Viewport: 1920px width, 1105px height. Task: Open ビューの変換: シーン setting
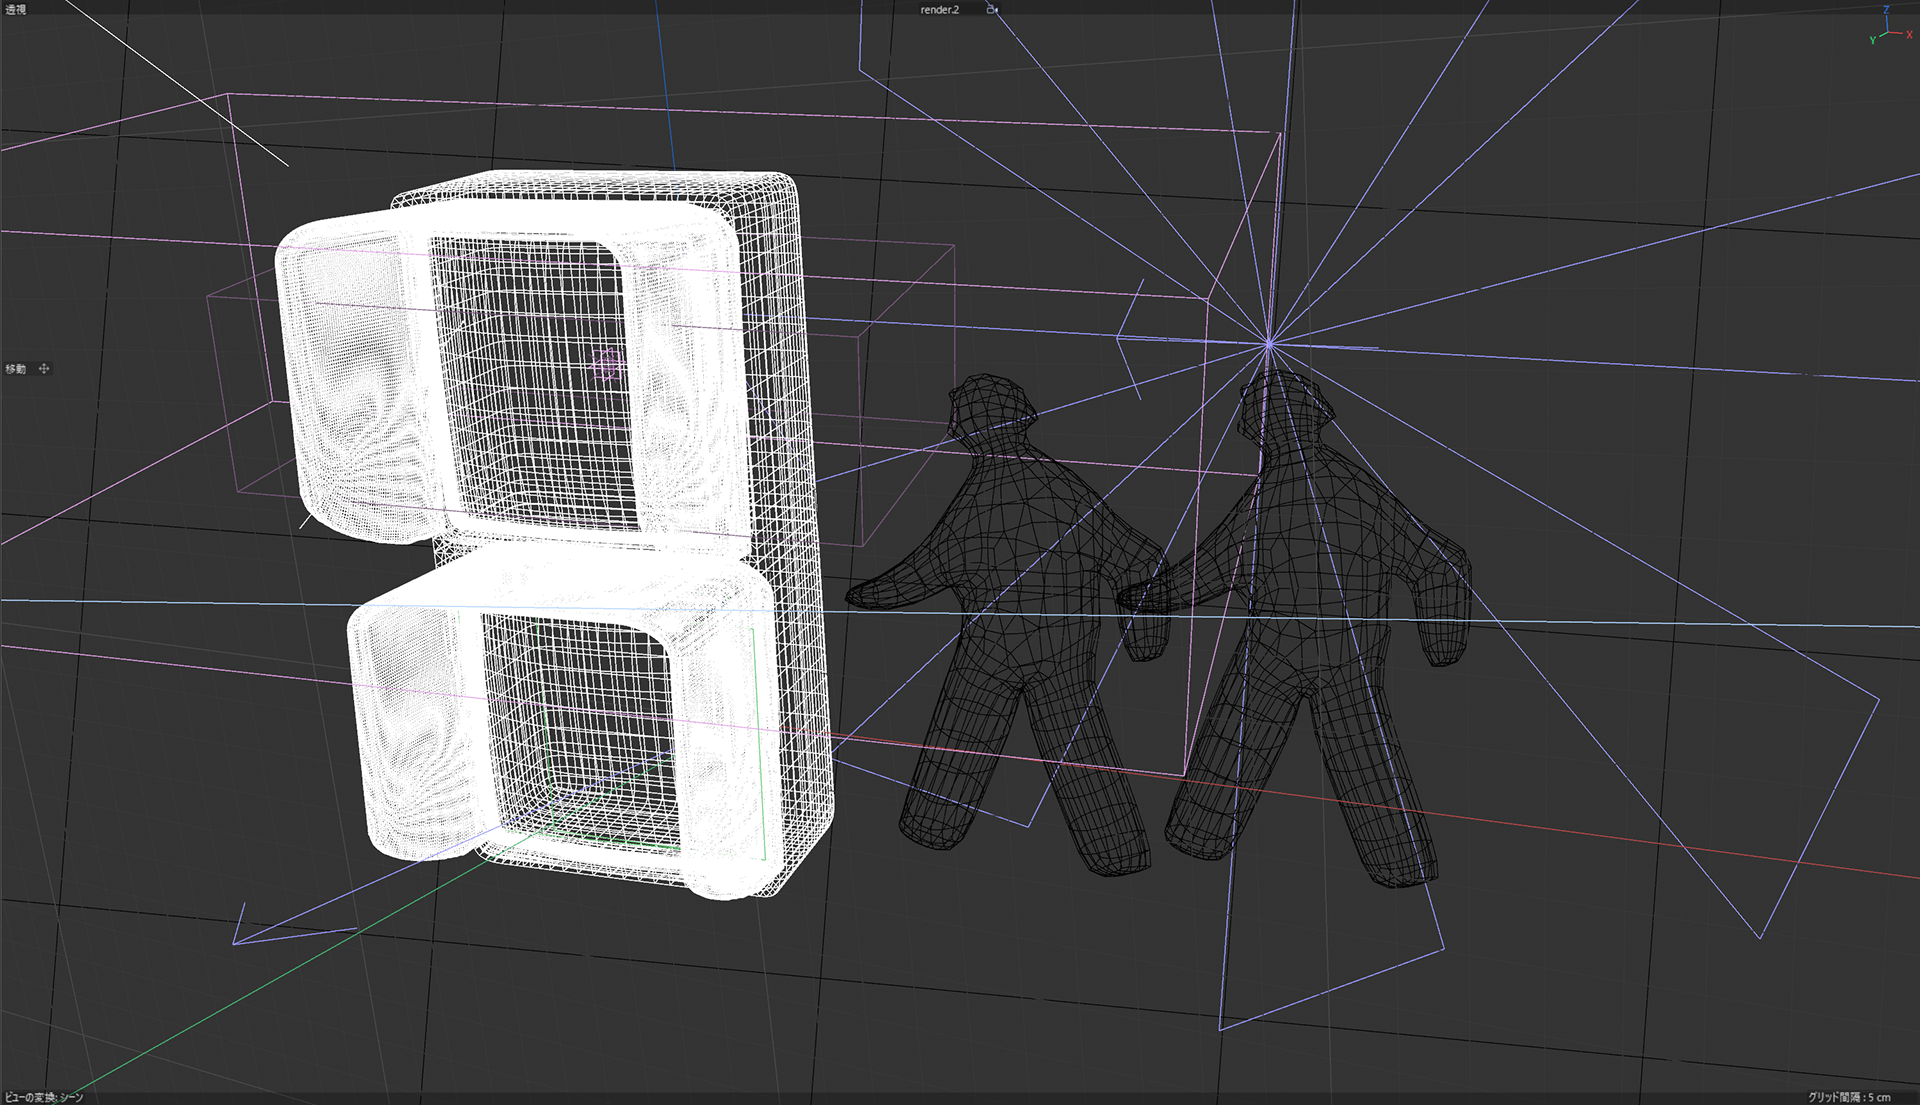coord(44,1097)
